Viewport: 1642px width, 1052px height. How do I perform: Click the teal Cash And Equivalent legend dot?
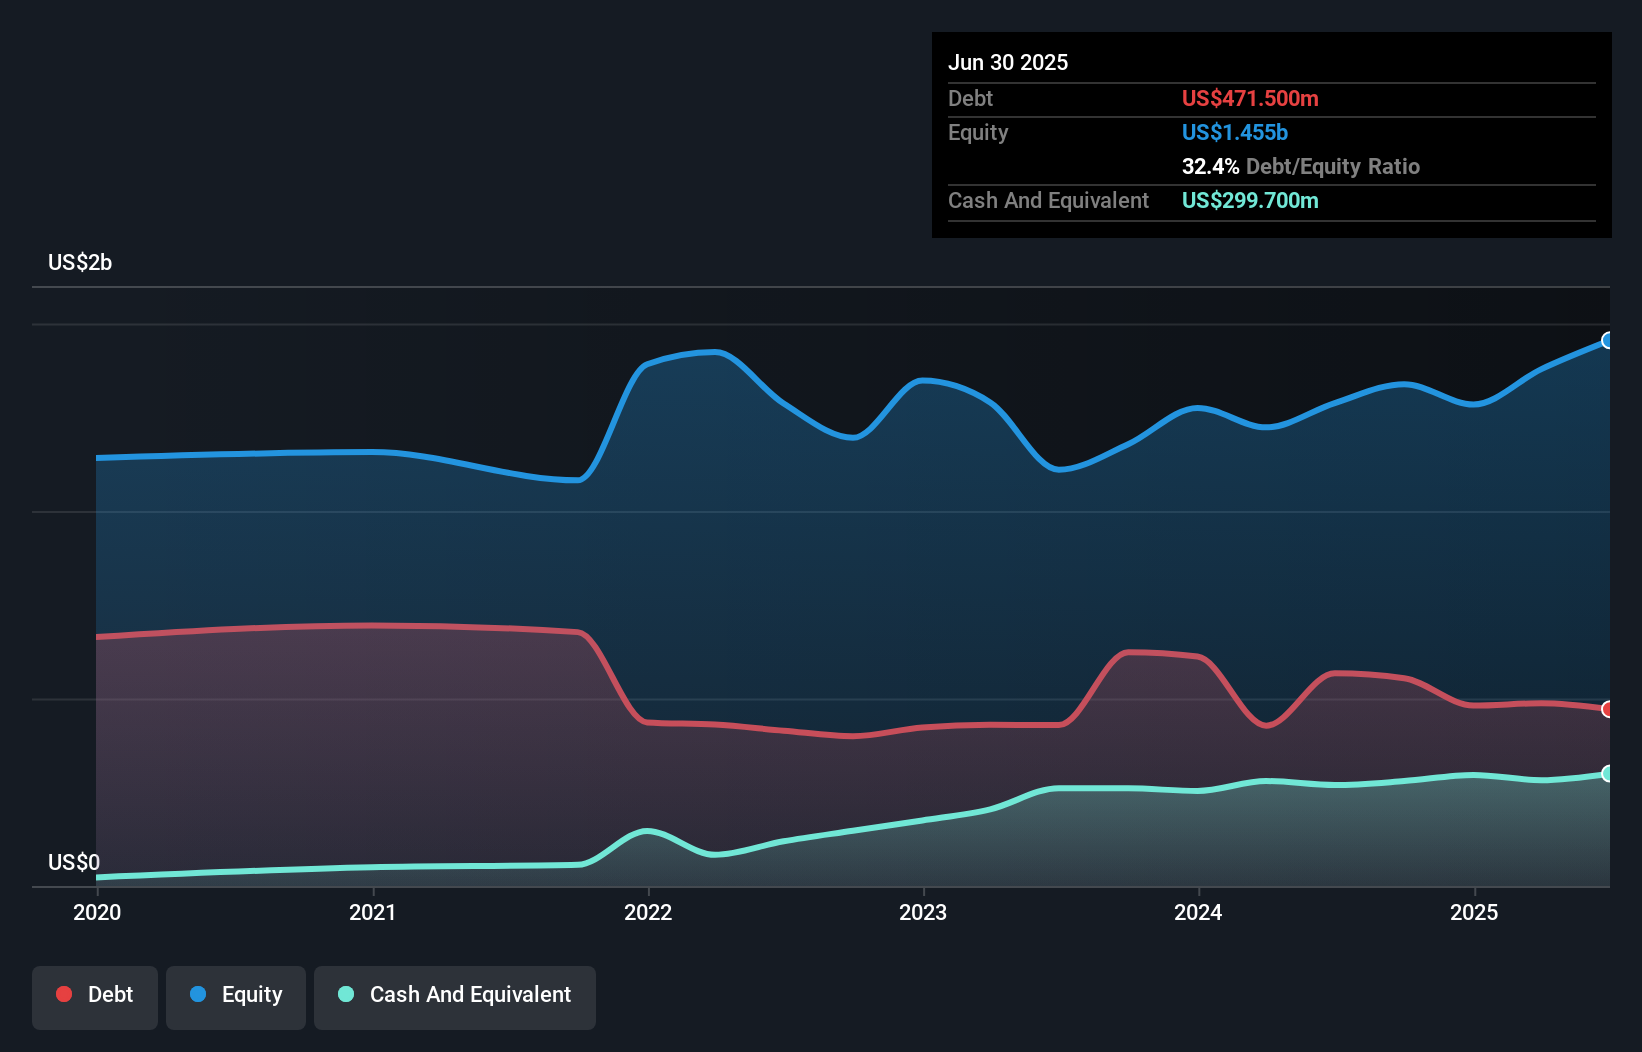344,994
